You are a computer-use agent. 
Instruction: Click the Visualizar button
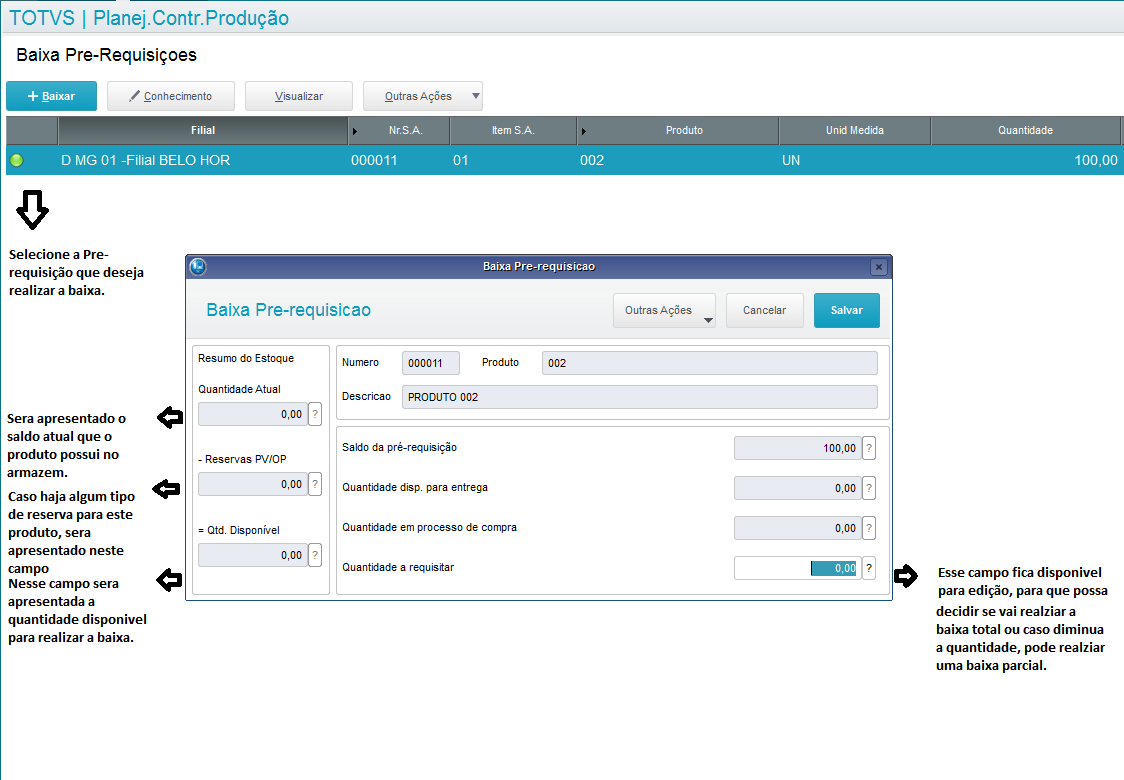pyautogui.click(x=299, y=96)
